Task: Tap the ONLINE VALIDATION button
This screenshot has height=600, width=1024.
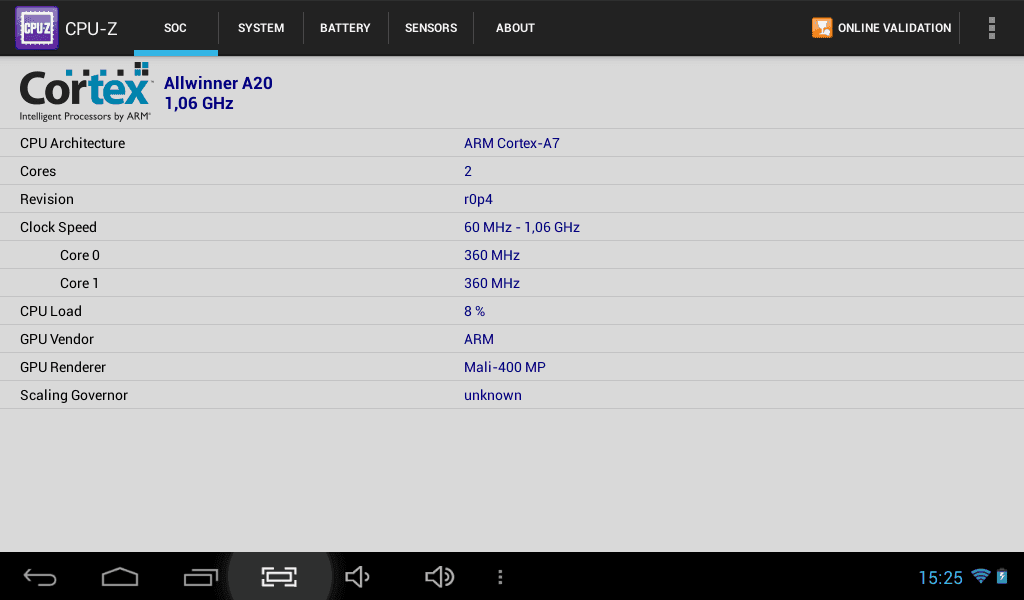Action: tap(881, 28)
